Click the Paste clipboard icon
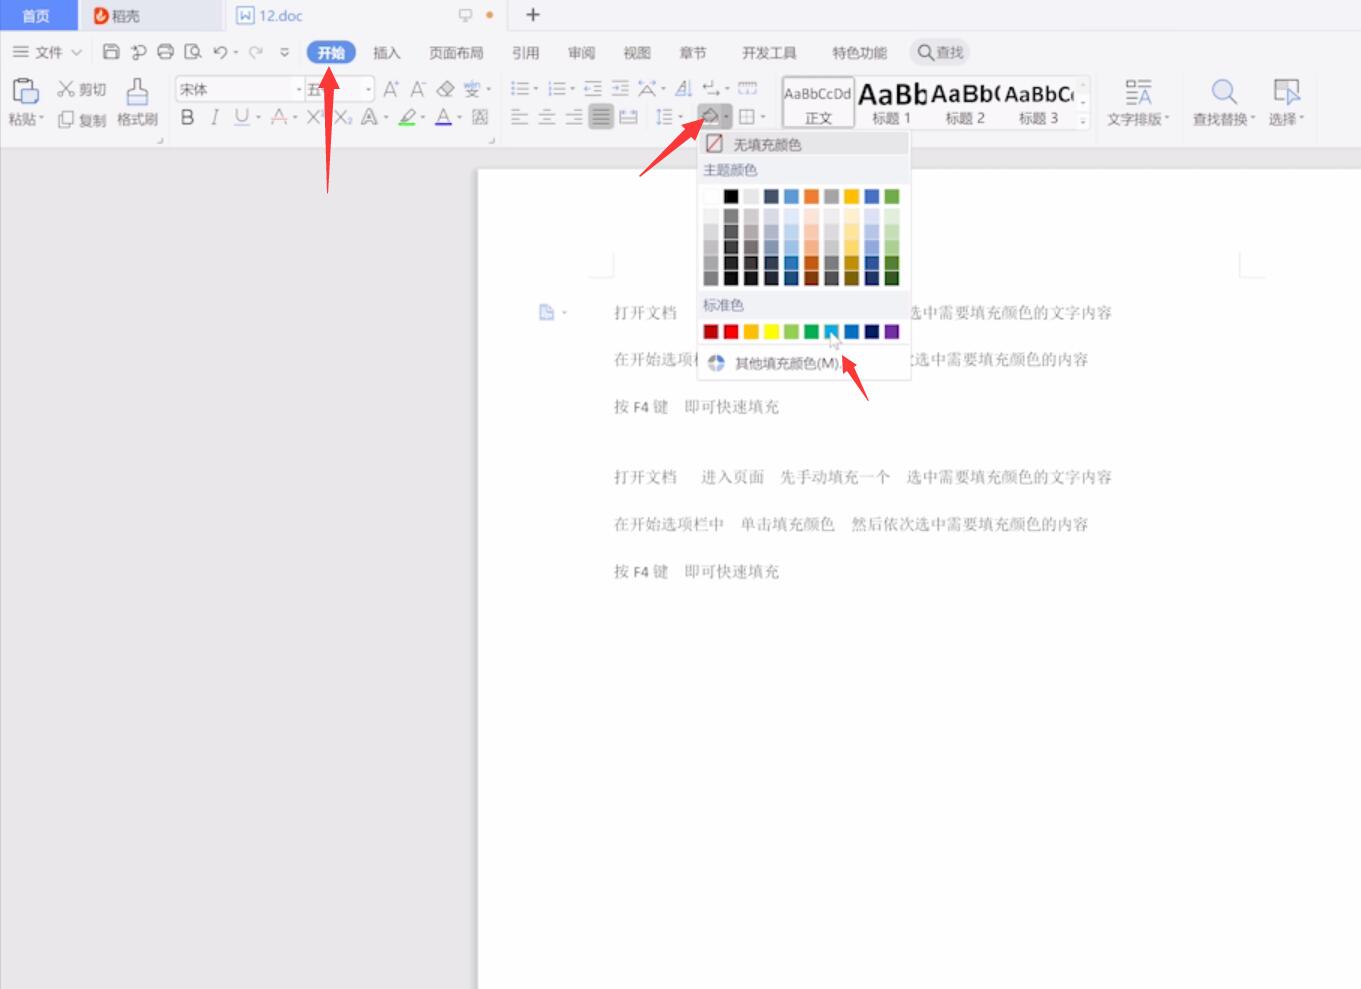 pyautogui.click(x=25, y=91)
